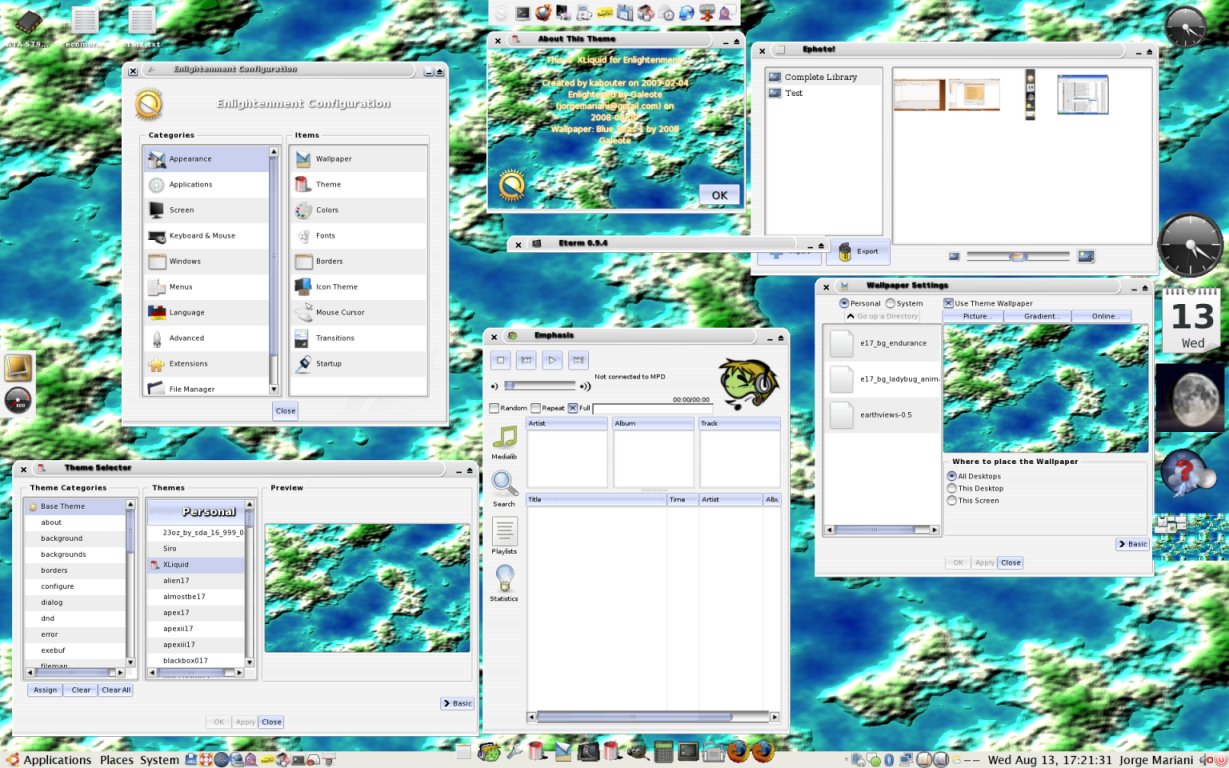Click the Bluetooth tray icon
This screenshot has width=1229, height=768.
[887, 760]
